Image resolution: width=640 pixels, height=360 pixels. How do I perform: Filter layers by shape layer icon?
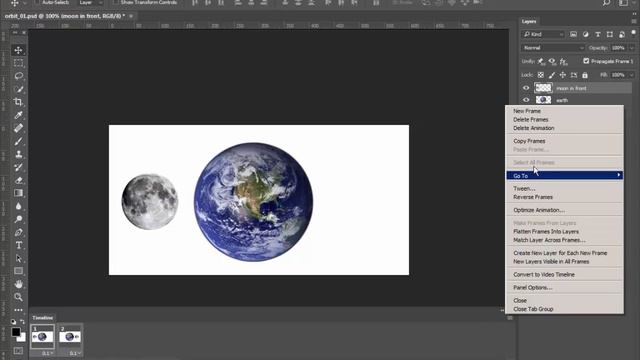(x=610, y=34)
